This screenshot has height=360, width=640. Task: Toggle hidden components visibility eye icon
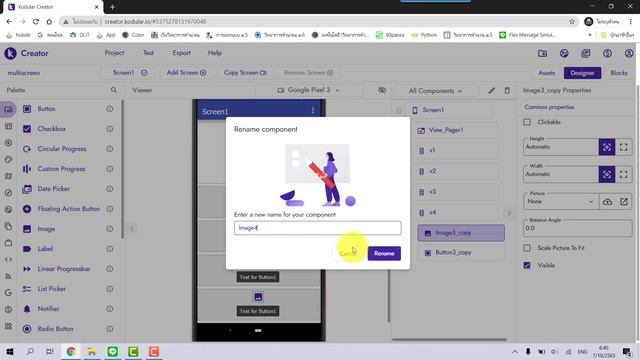point(382,90)
